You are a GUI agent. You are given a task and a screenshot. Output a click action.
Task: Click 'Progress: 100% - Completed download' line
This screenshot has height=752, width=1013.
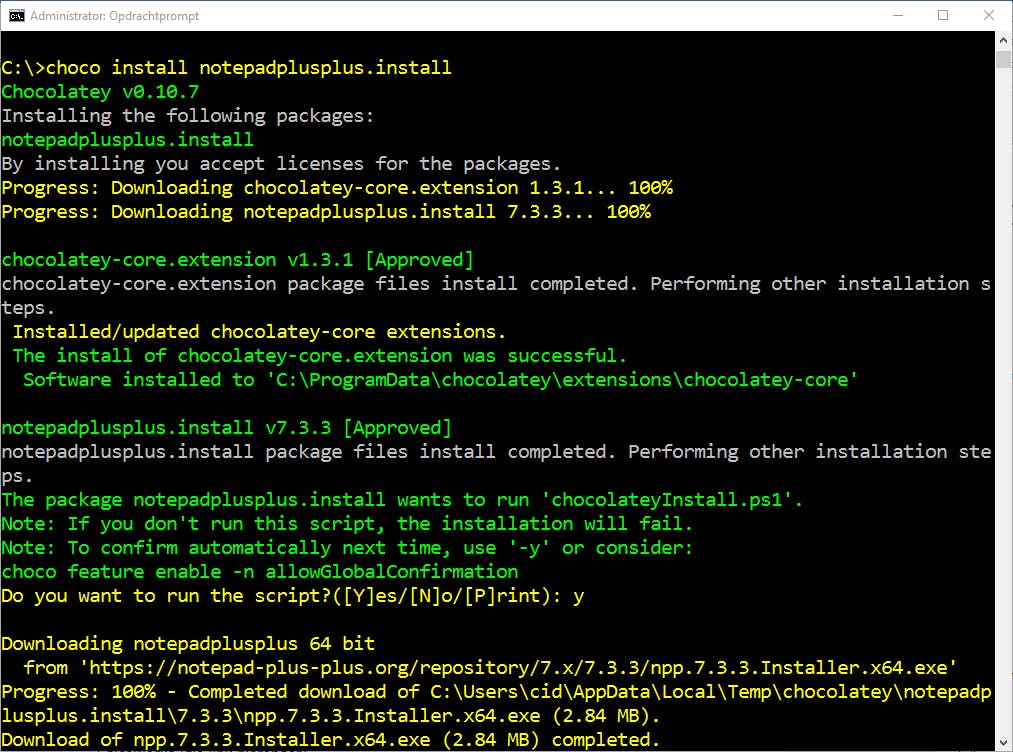[x=496, y=704]
